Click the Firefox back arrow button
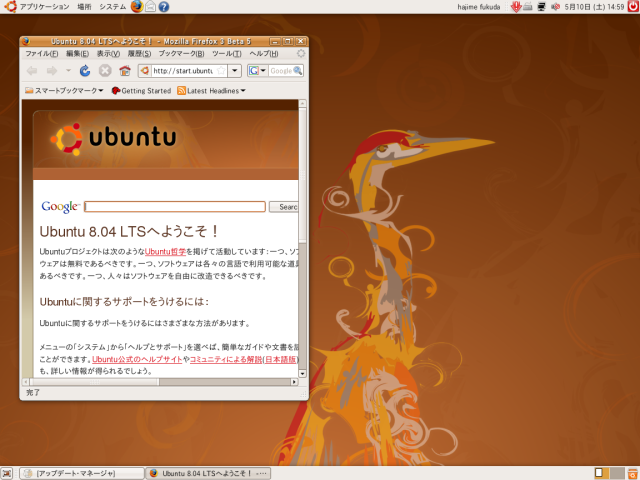 32,71
